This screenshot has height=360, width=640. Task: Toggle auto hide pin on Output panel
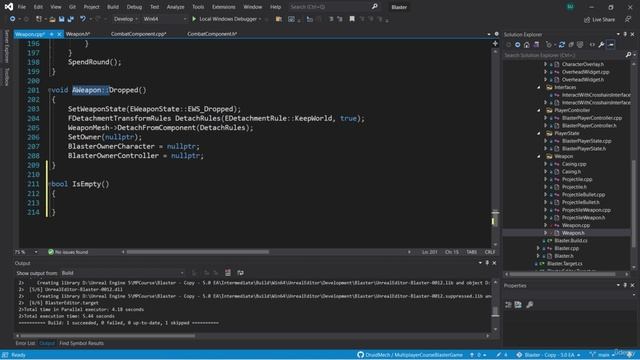point(487,263)
